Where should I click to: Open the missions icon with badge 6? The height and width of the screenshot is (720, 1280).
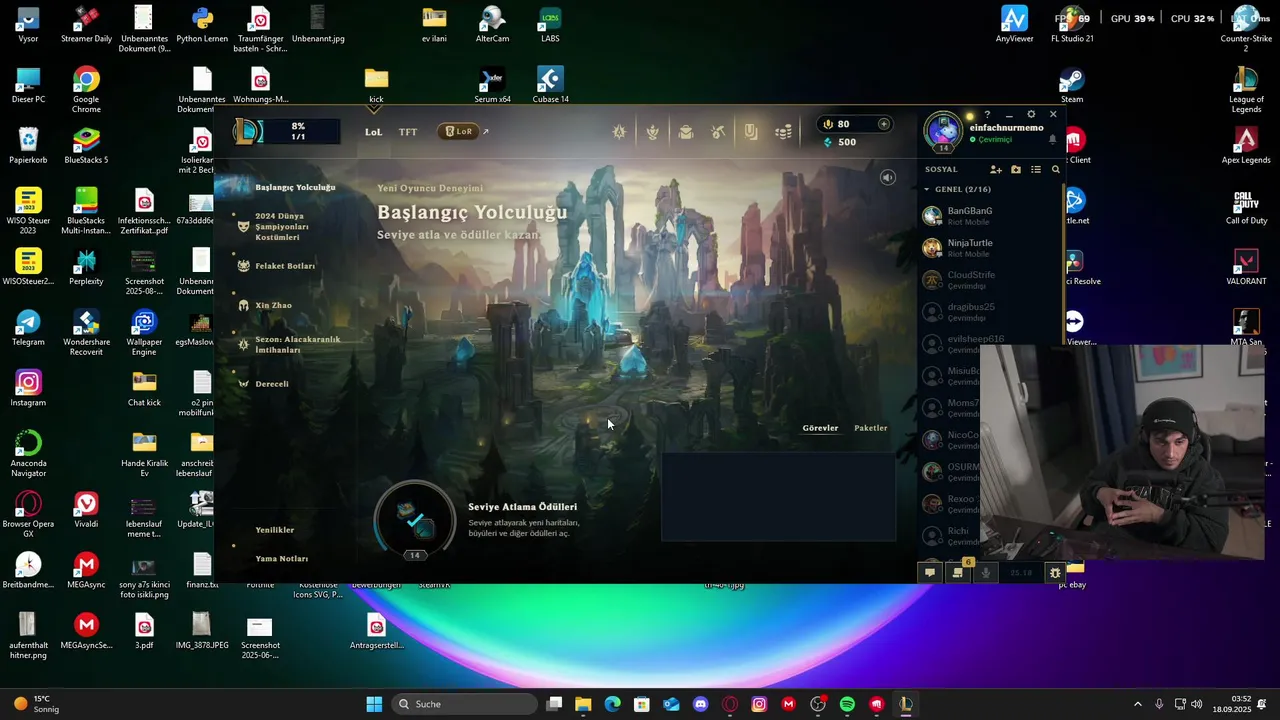click(958, 572)
